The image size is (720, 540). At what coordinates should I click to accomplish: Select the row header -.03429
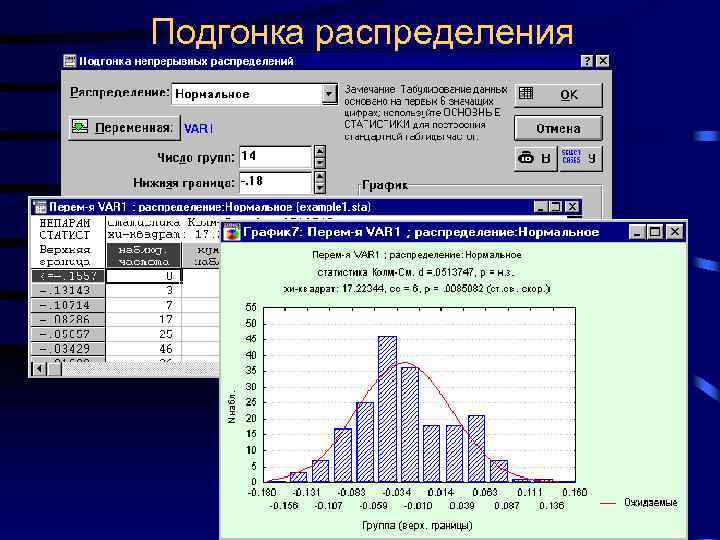(x=68, y=349)
